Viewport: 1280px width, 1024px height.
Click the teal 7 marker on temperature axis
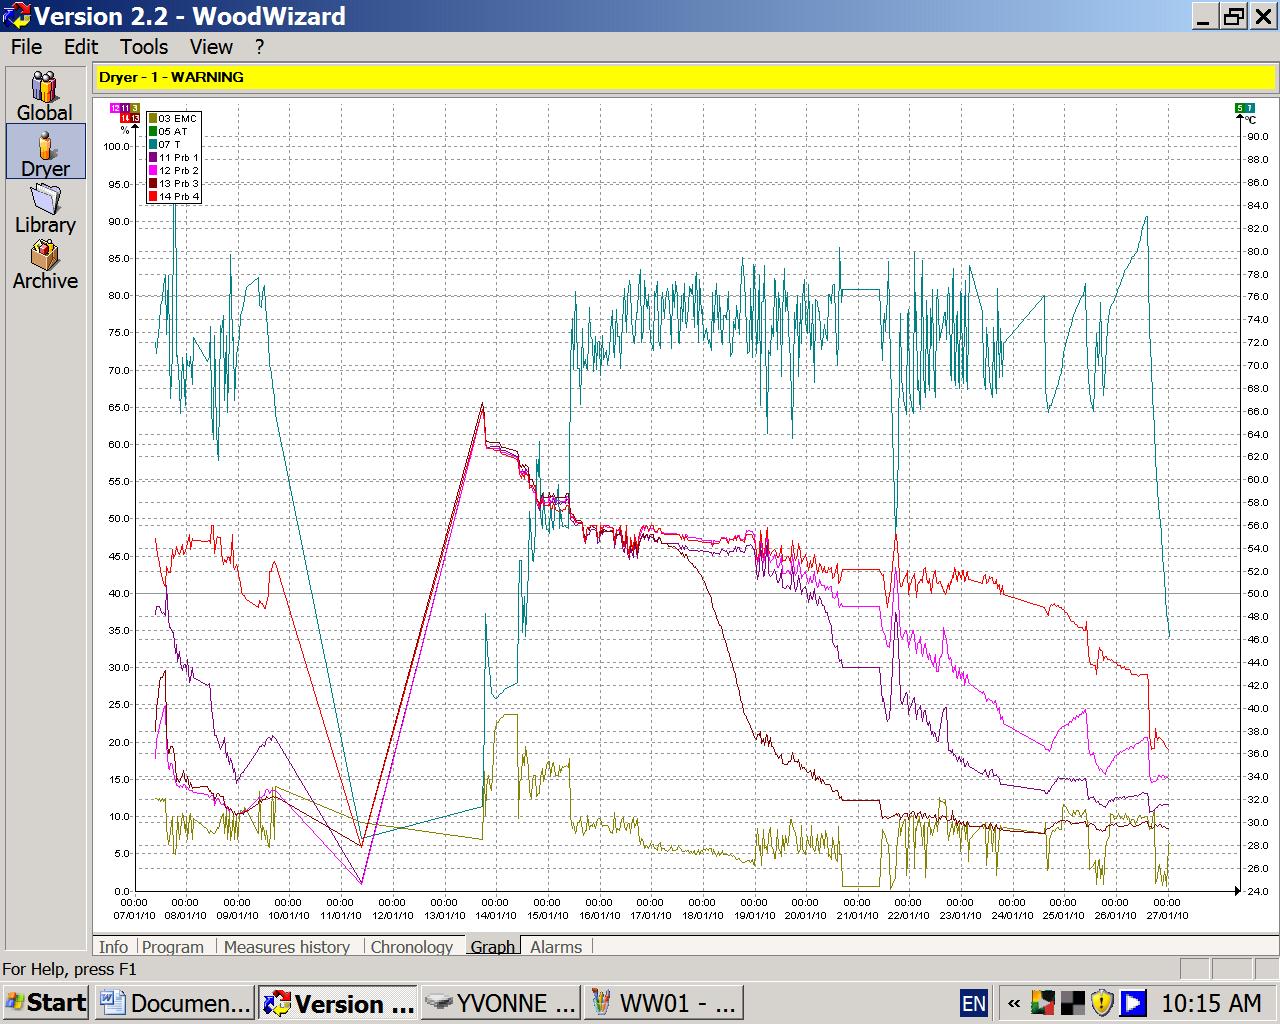1250,108
